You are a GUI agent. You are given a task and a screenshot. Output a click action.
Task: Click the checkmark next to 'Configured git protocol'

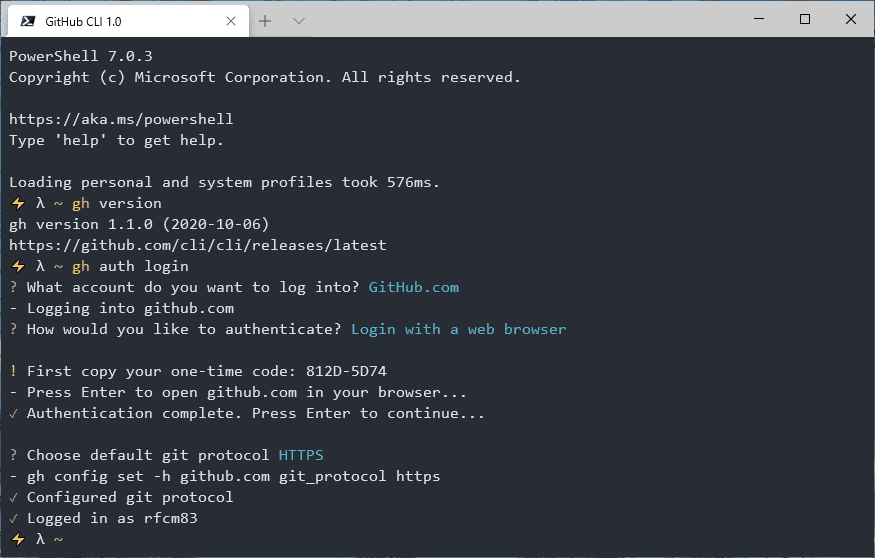coord(14,497)
